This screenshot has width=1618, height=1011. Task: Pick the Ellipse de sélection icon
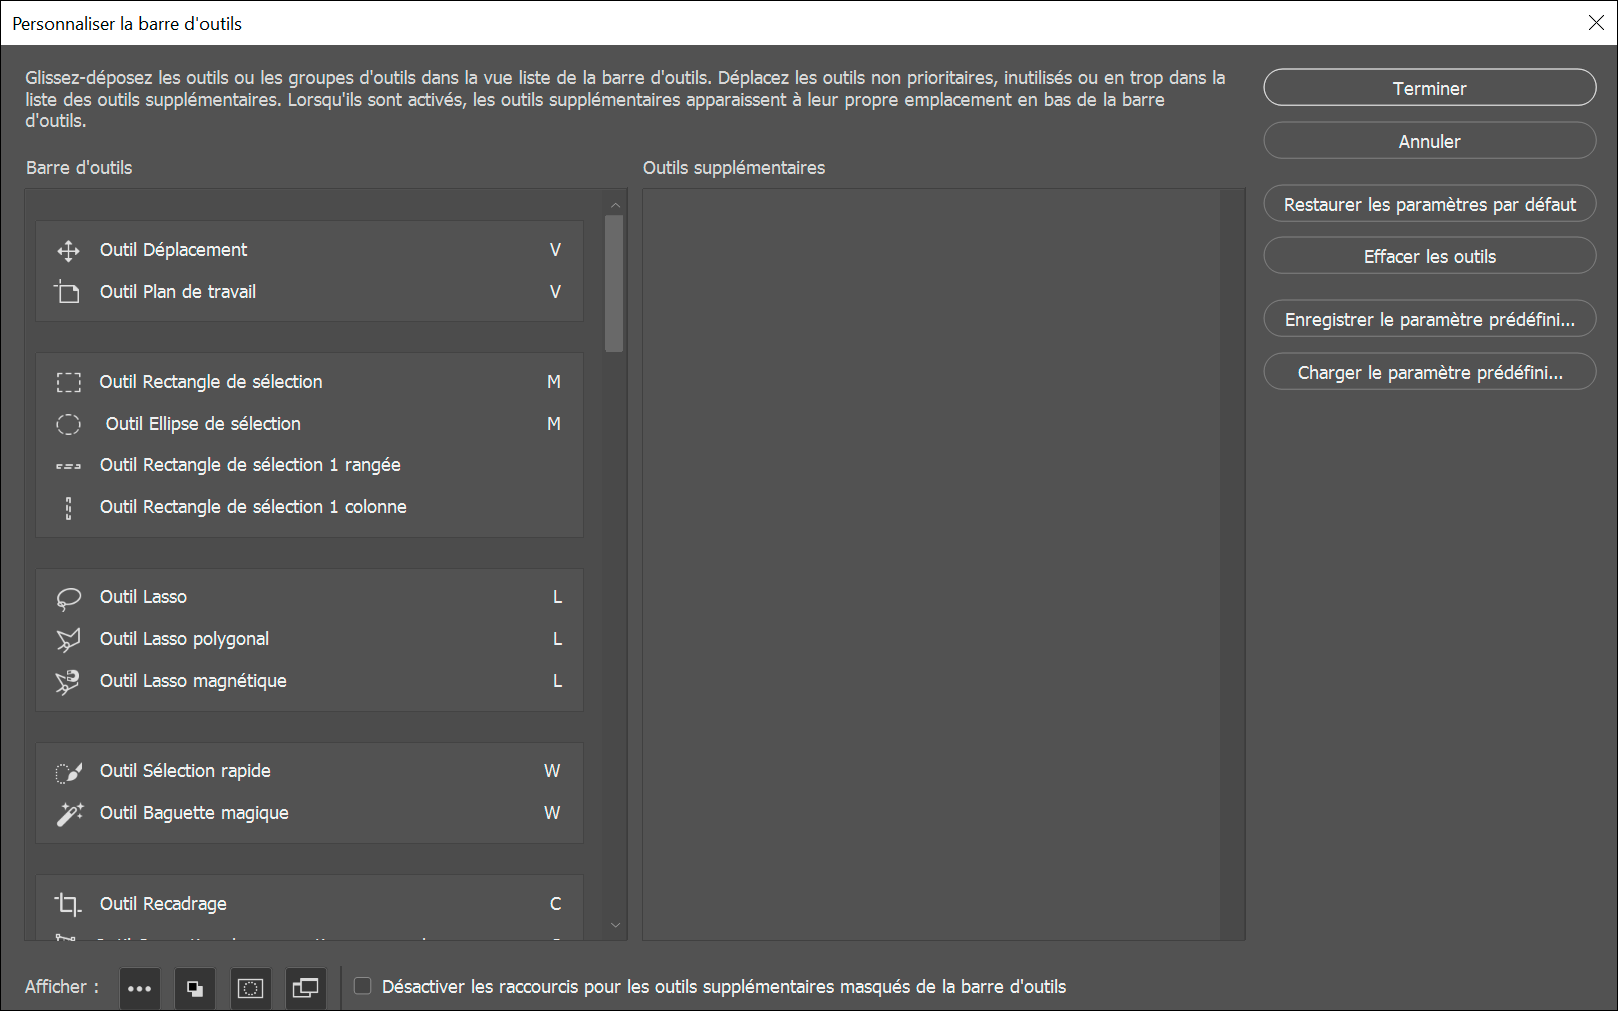point(68,424)
